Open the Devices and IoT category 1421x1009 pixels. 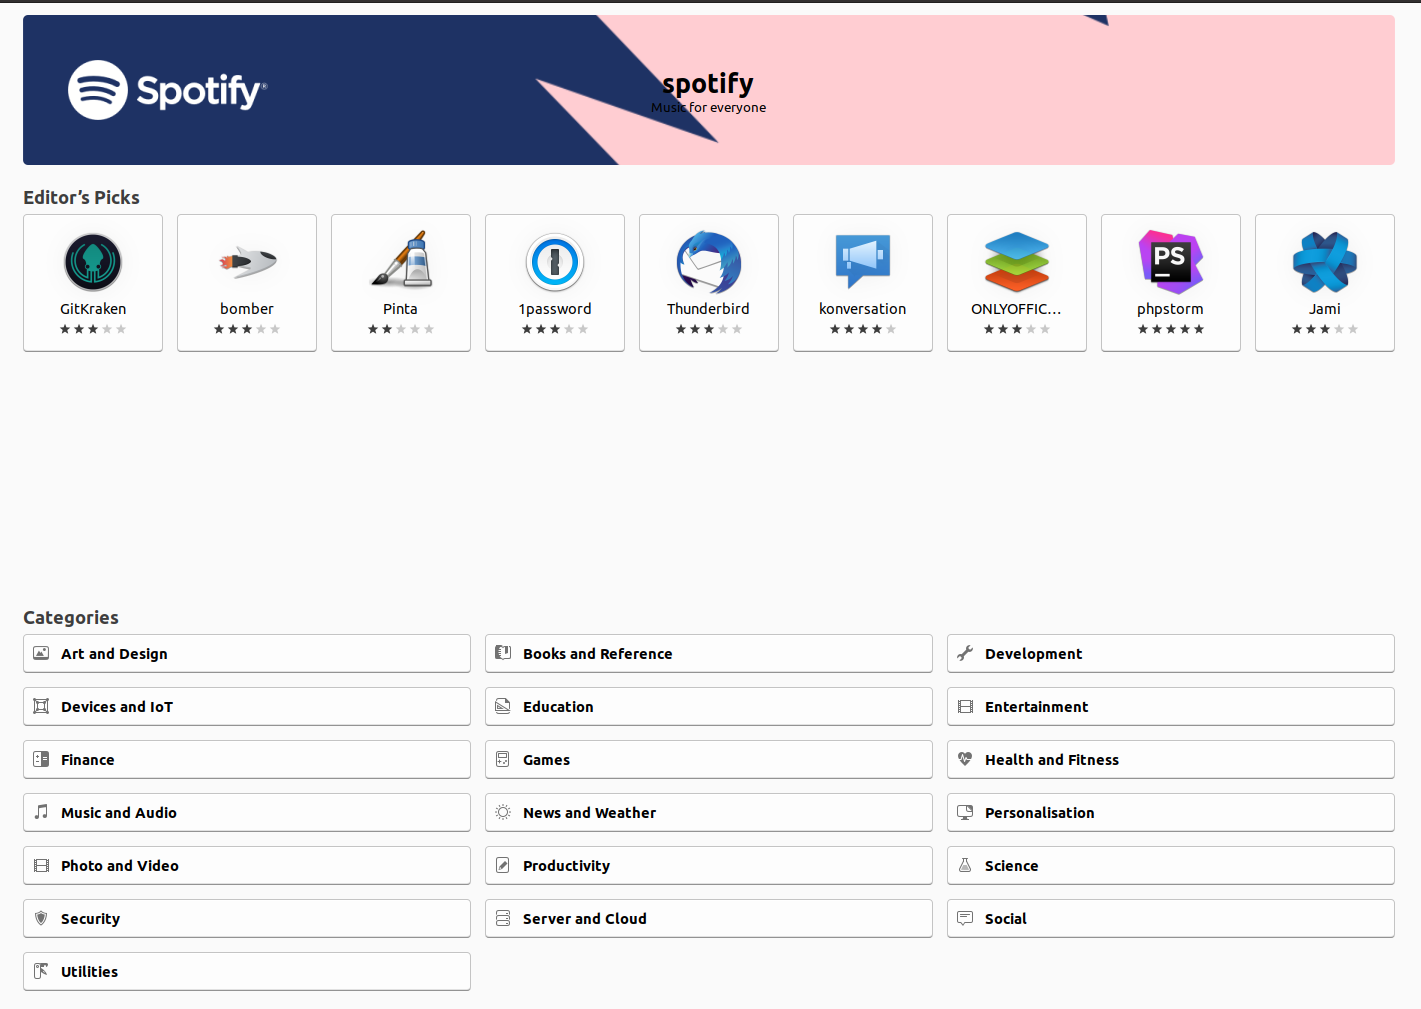click(247, 706)
